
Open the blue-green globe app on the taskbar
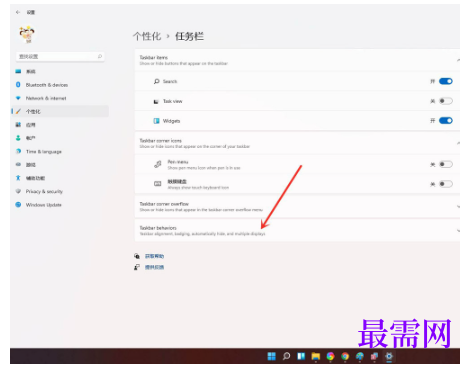coord(360,356)
